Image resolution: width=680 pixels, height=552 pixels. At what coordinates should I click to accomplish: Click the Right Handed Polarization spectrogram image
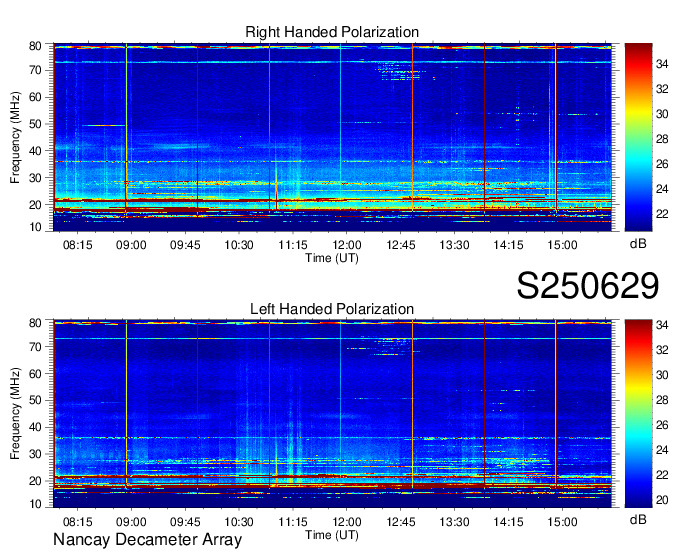pos(332,137)
